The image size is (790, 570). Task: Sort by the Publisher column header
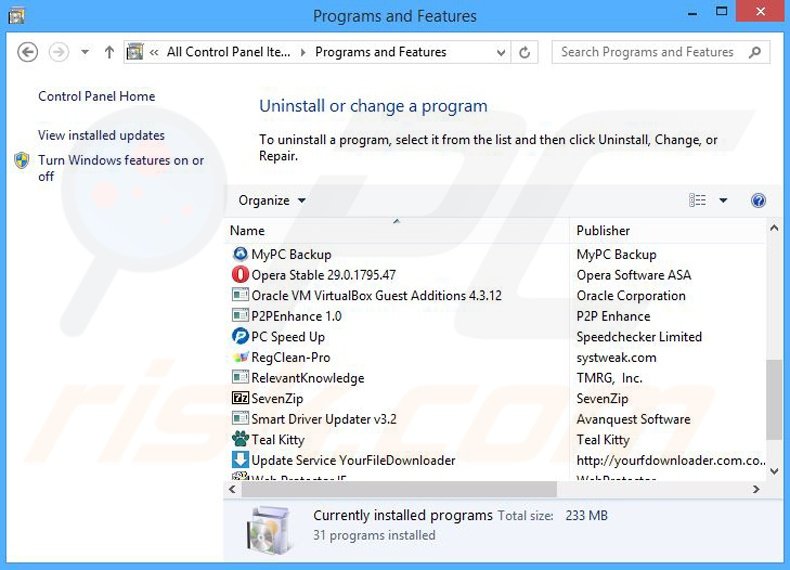coord(668,230)
